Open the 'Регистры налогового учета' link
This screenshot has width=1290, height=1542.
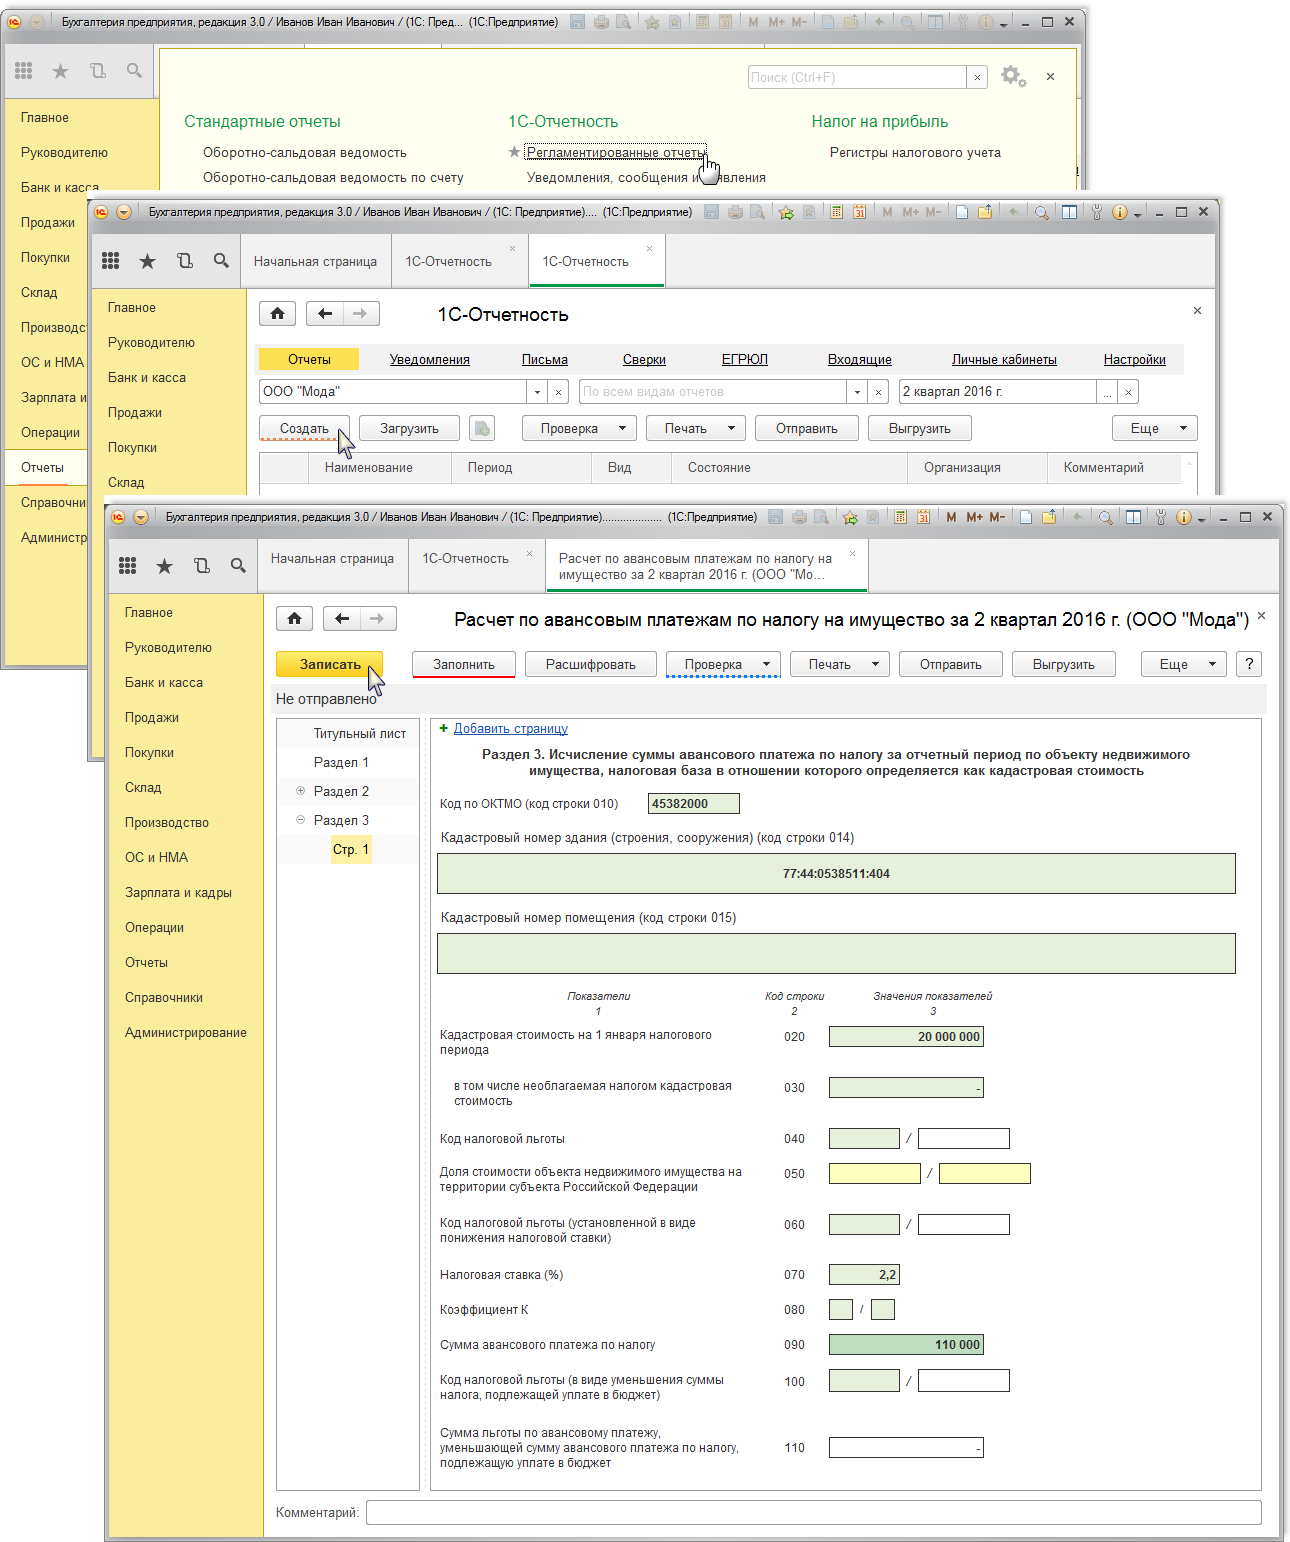[x=914, y=153]
